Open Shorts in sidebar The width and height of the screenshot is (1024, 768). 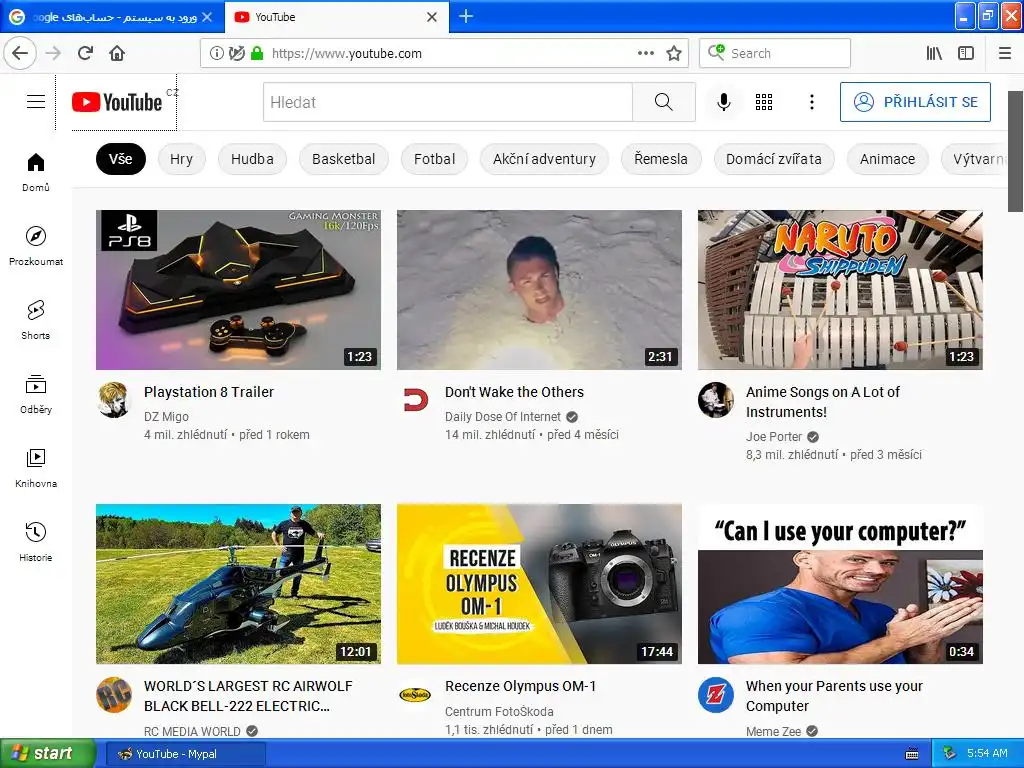pyautogui.click(x=36, y=320)
